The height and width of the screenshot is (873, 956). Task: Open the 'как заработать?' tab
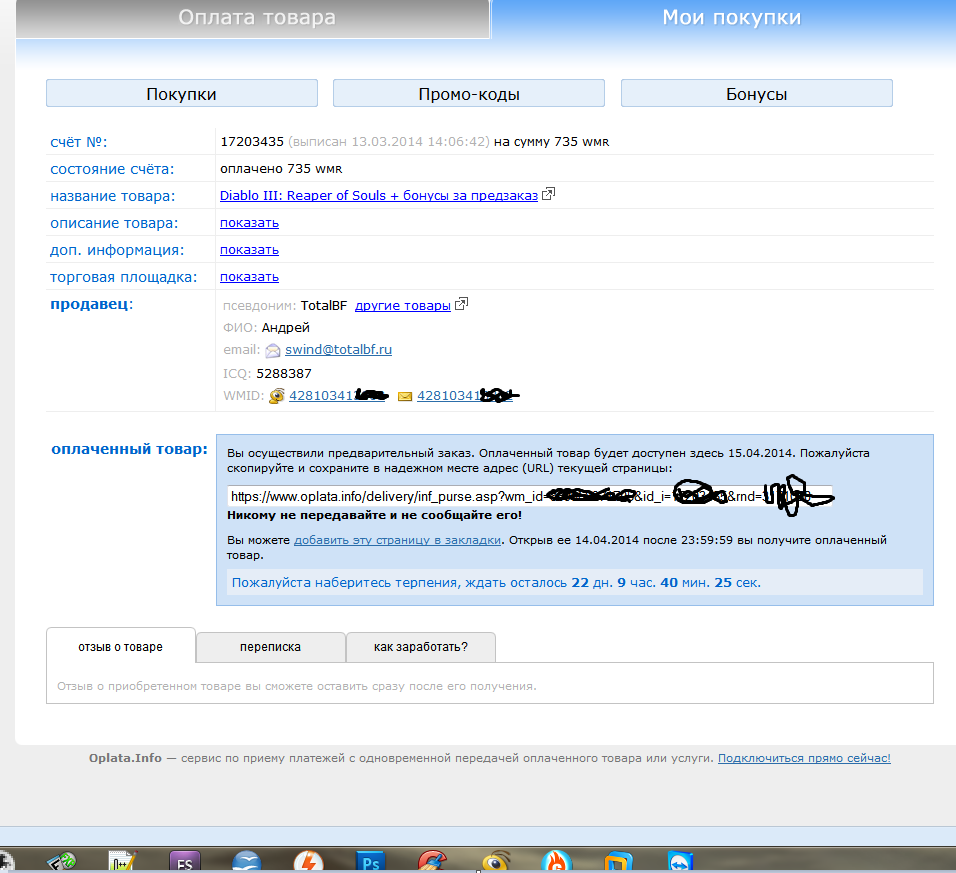420,647
